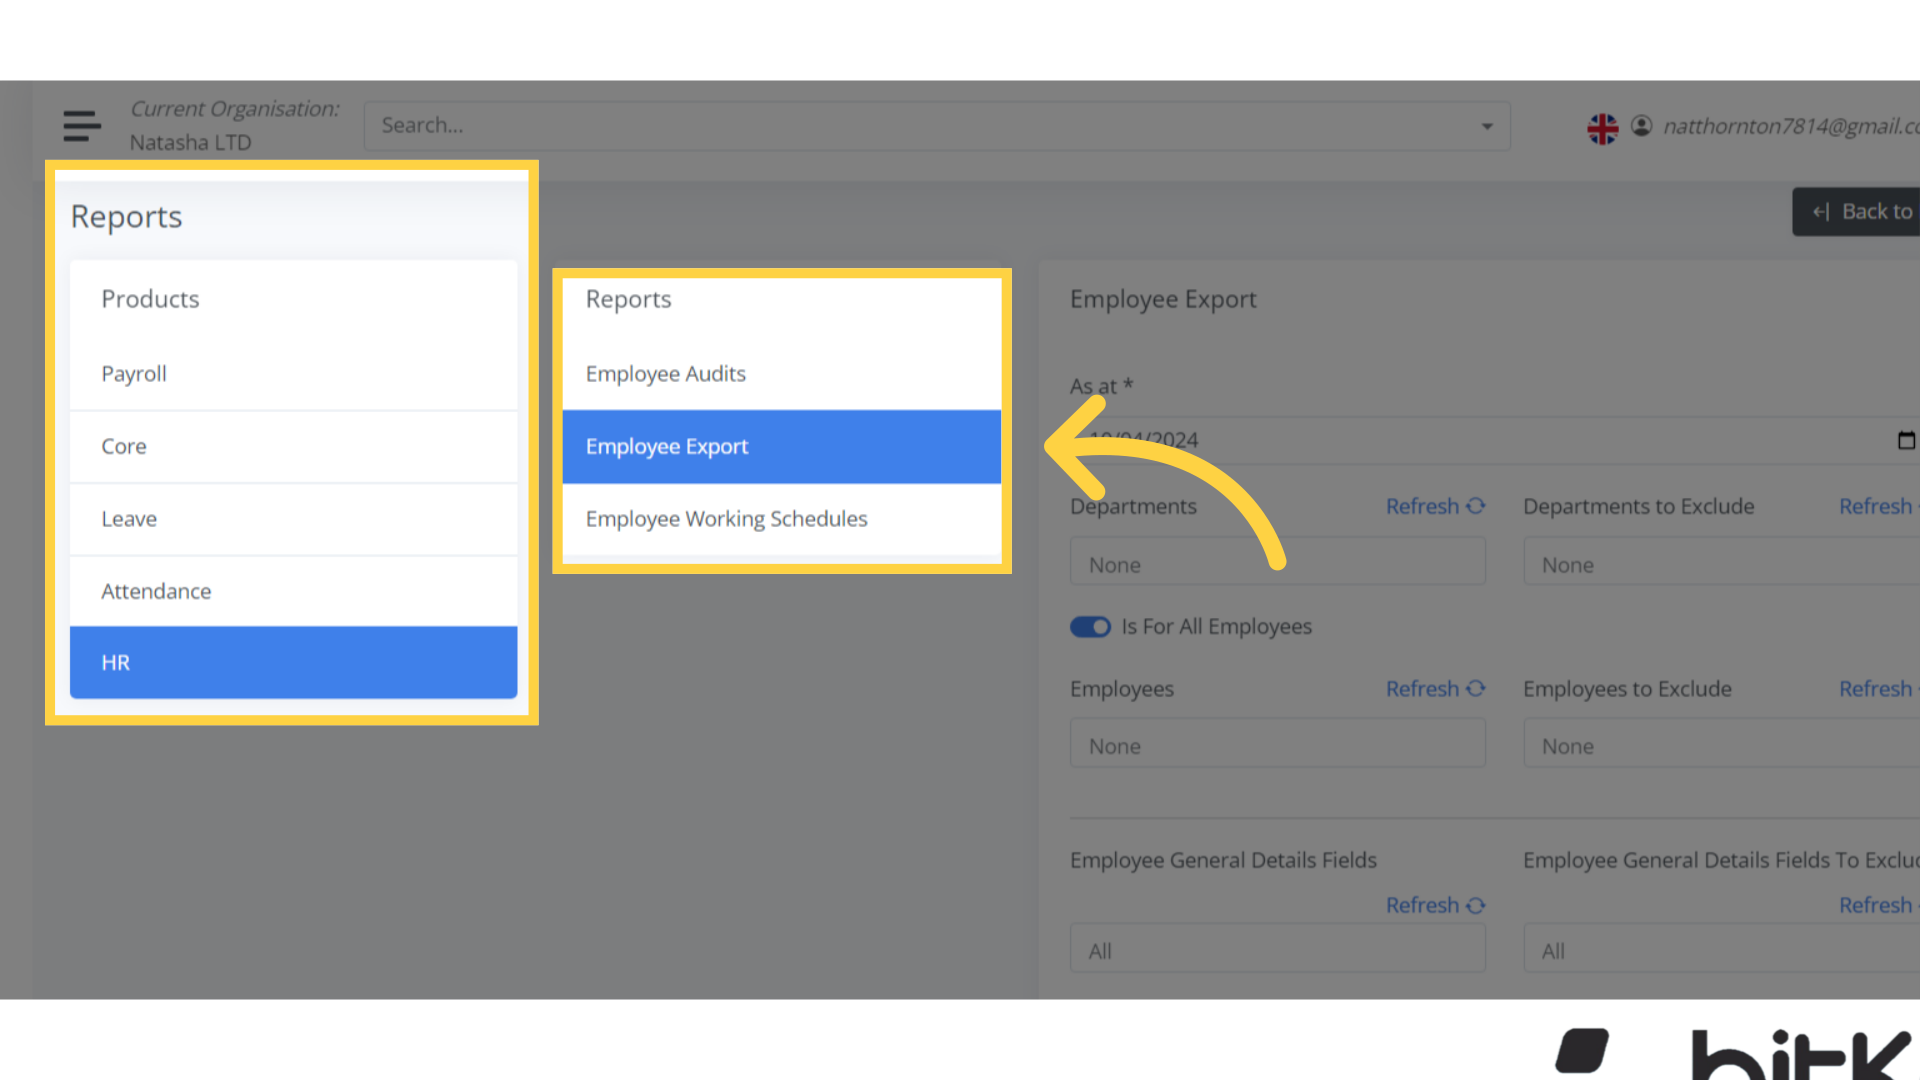Disable the Is For All Employees toggle
Image resolution: width=1920 pixels, height=1080 pixels.
click(1090, 627)
